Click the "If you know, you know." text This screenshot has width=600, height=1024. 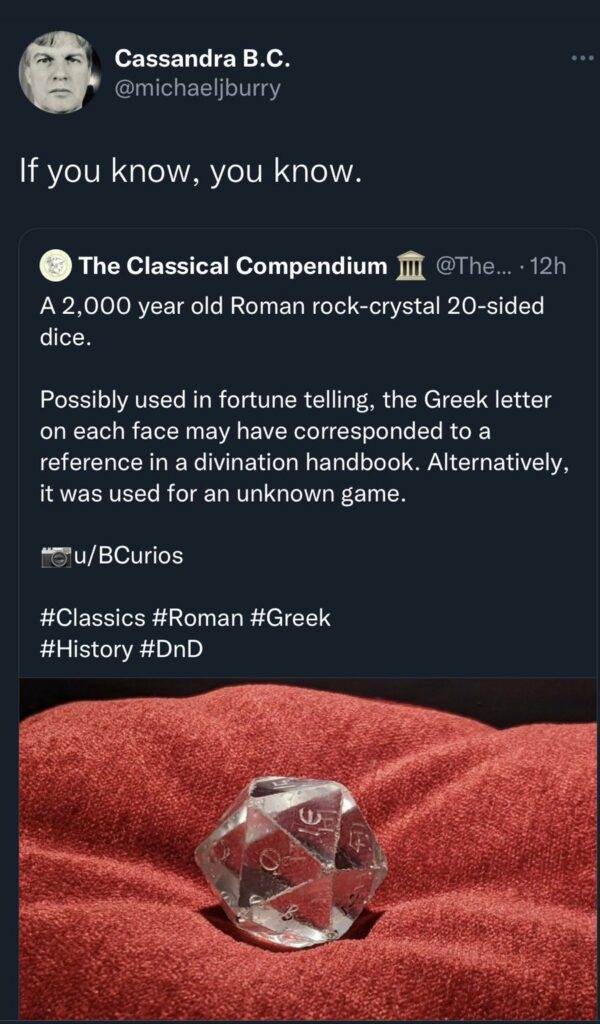[x=189, y=172]
